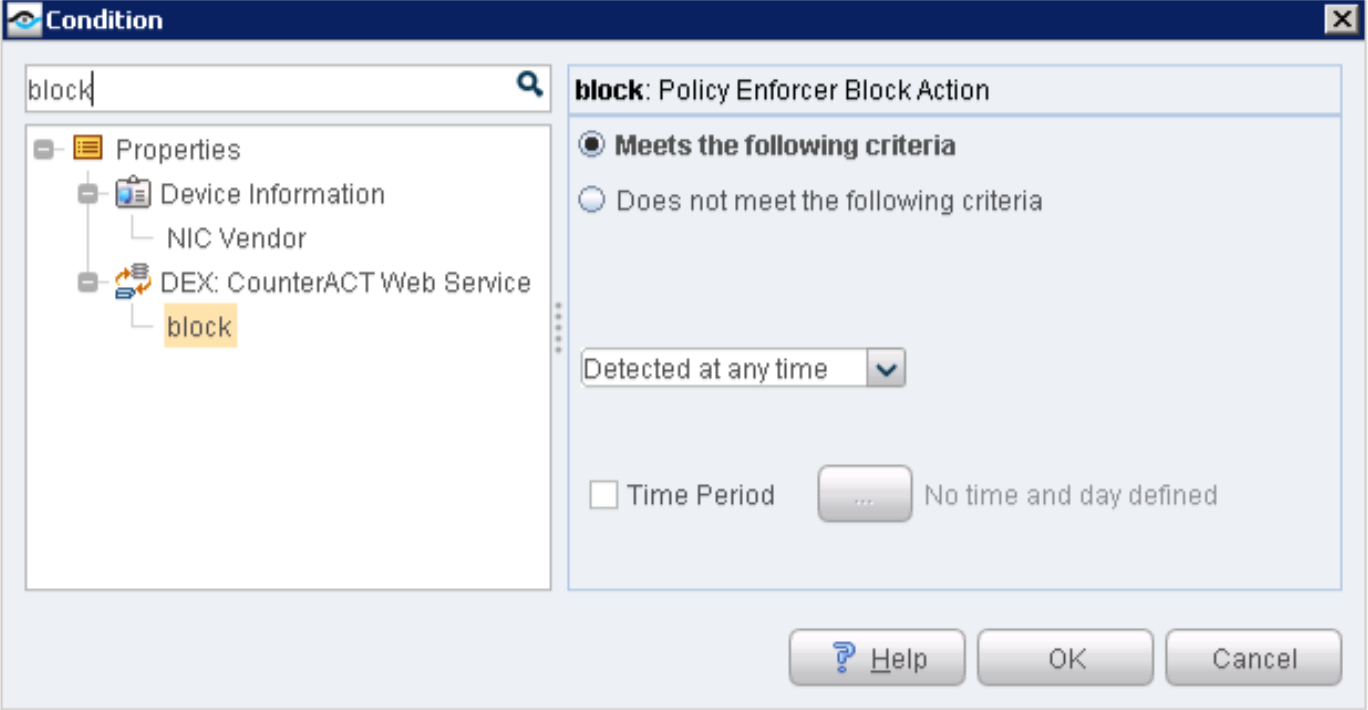Image resolution: width=1368 pixels, height=710 pixels.
Task: Click the property search text field
Action: [x=270, y=90]
